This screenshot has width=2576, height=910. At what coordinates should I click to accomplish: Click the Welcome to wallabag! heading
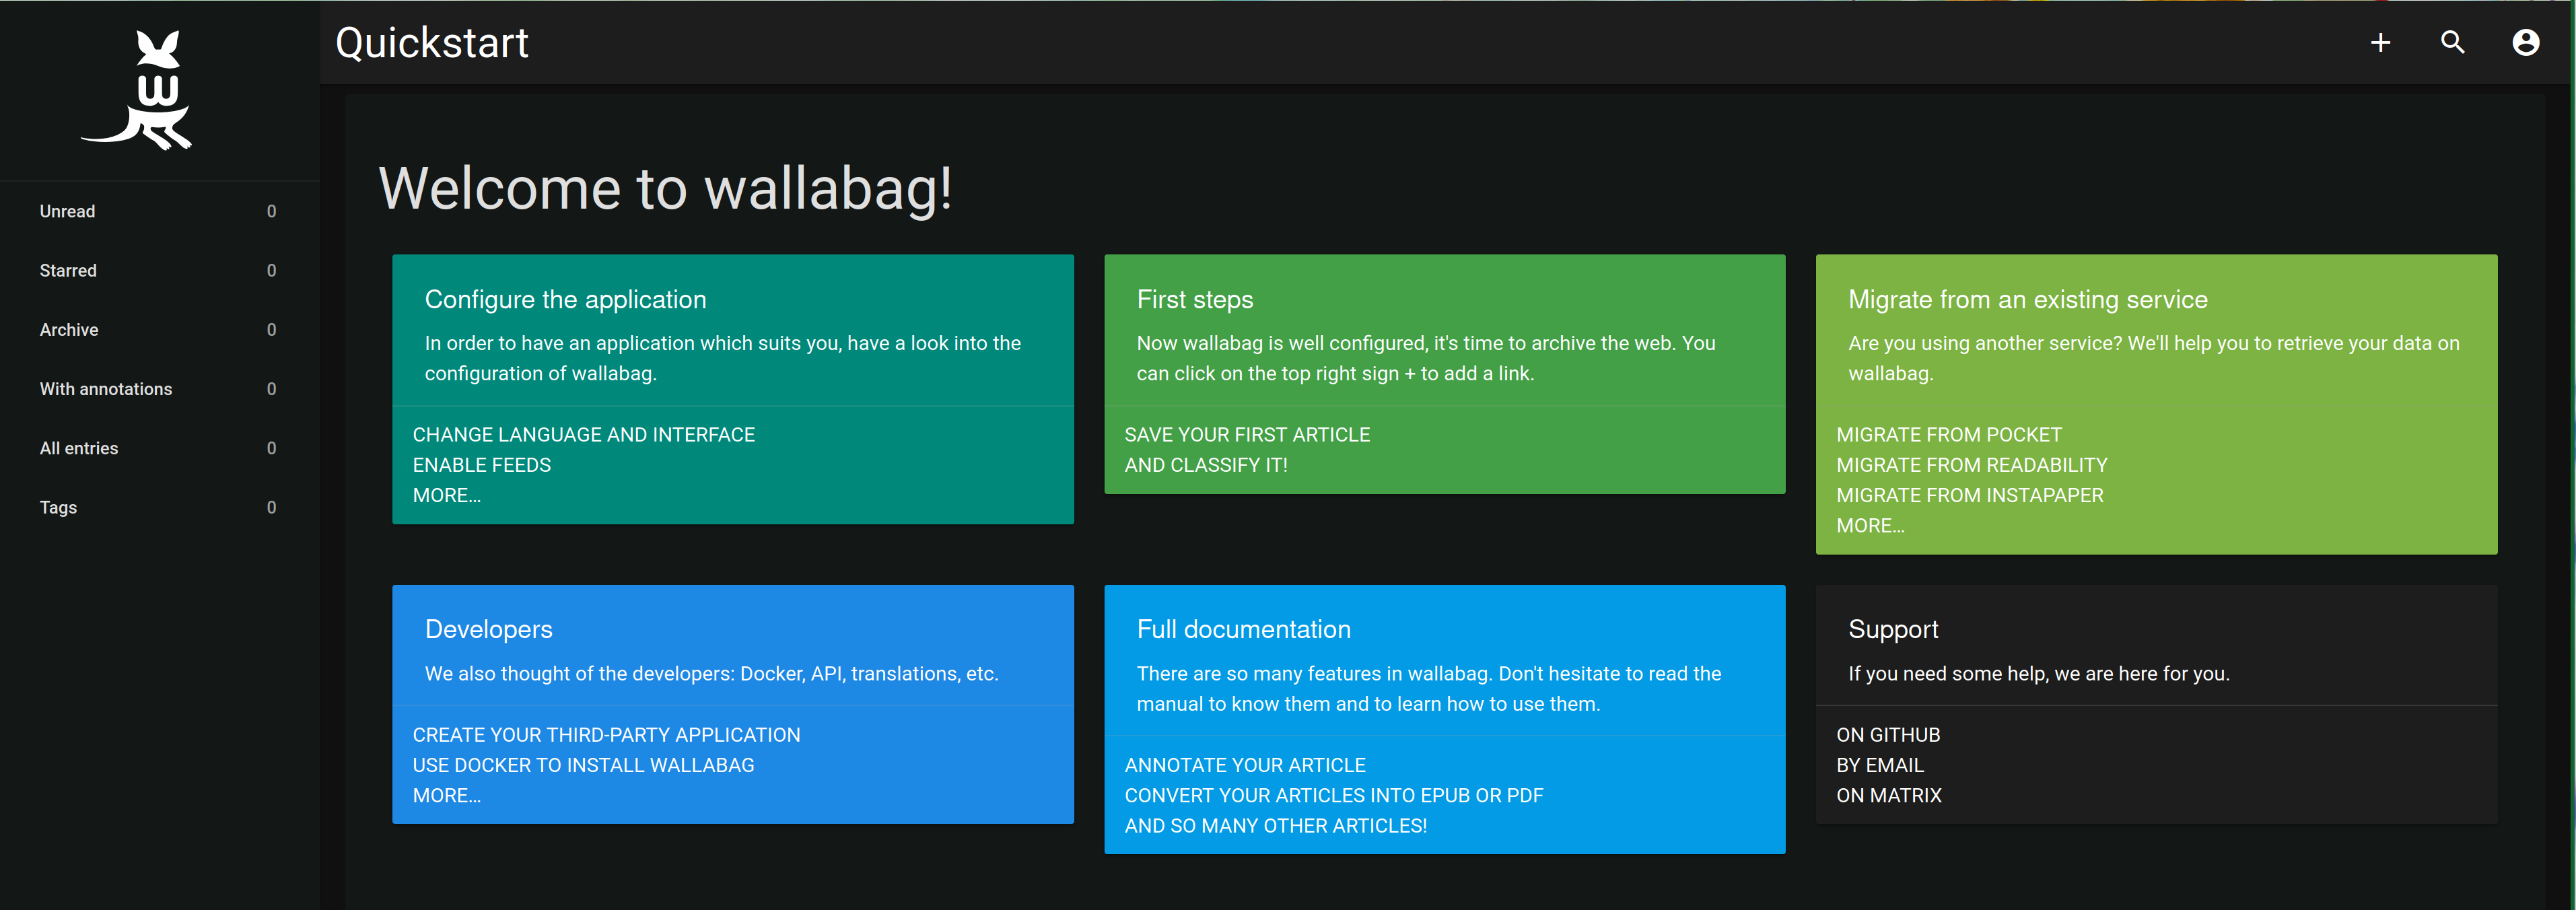click(x=665, y=188)
